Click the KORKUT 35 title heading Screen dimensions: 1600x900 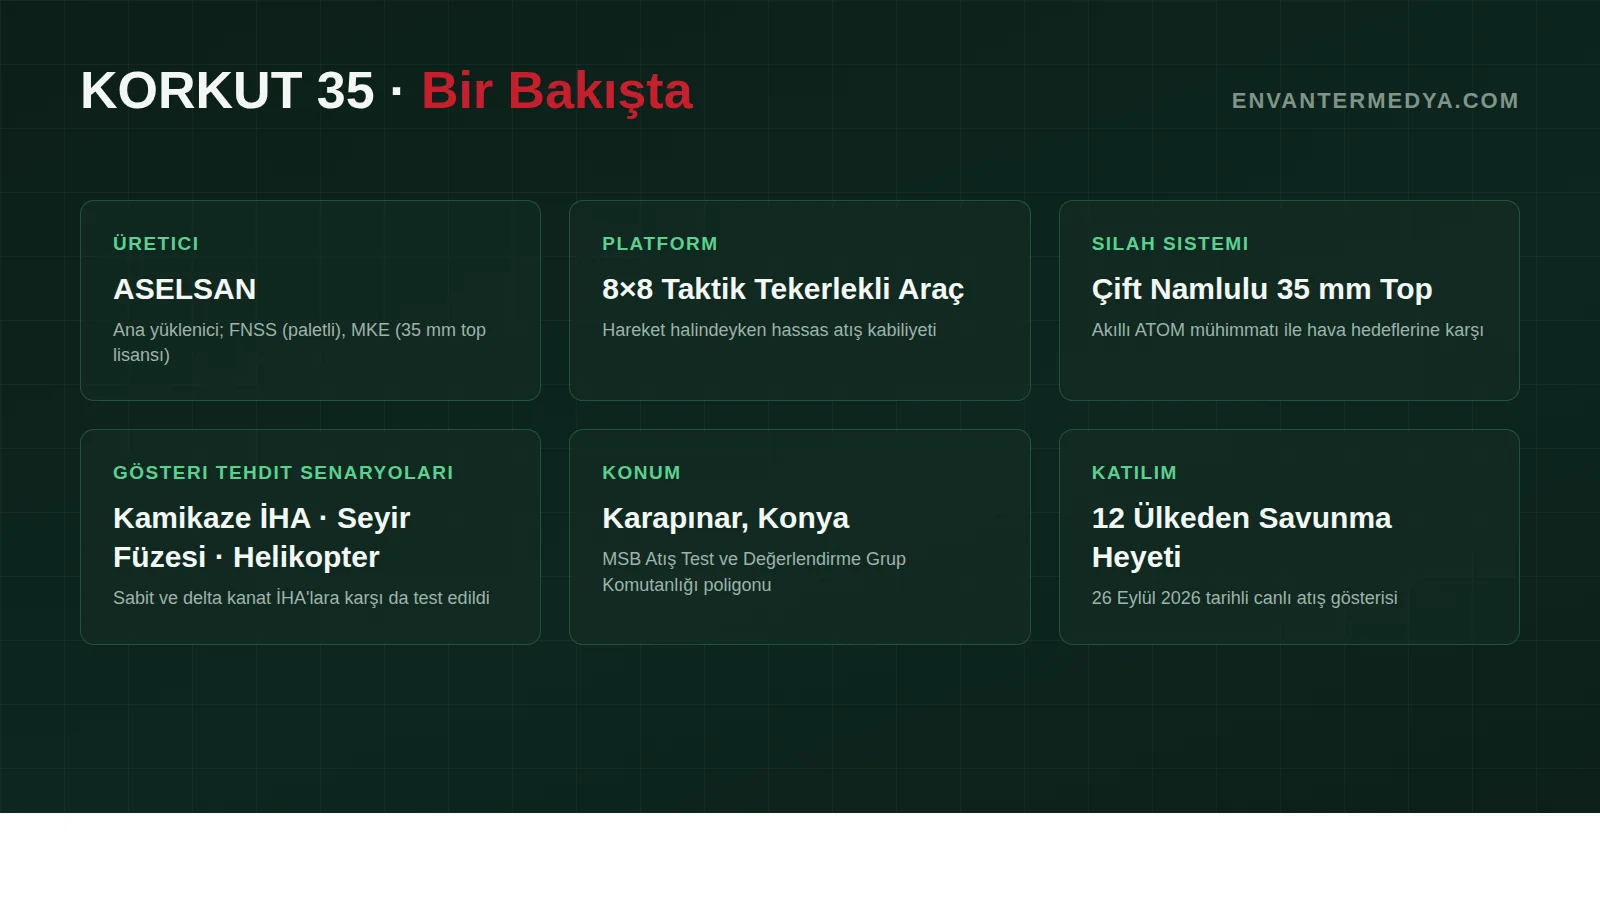pyautogui.click(x=386, y=91)
